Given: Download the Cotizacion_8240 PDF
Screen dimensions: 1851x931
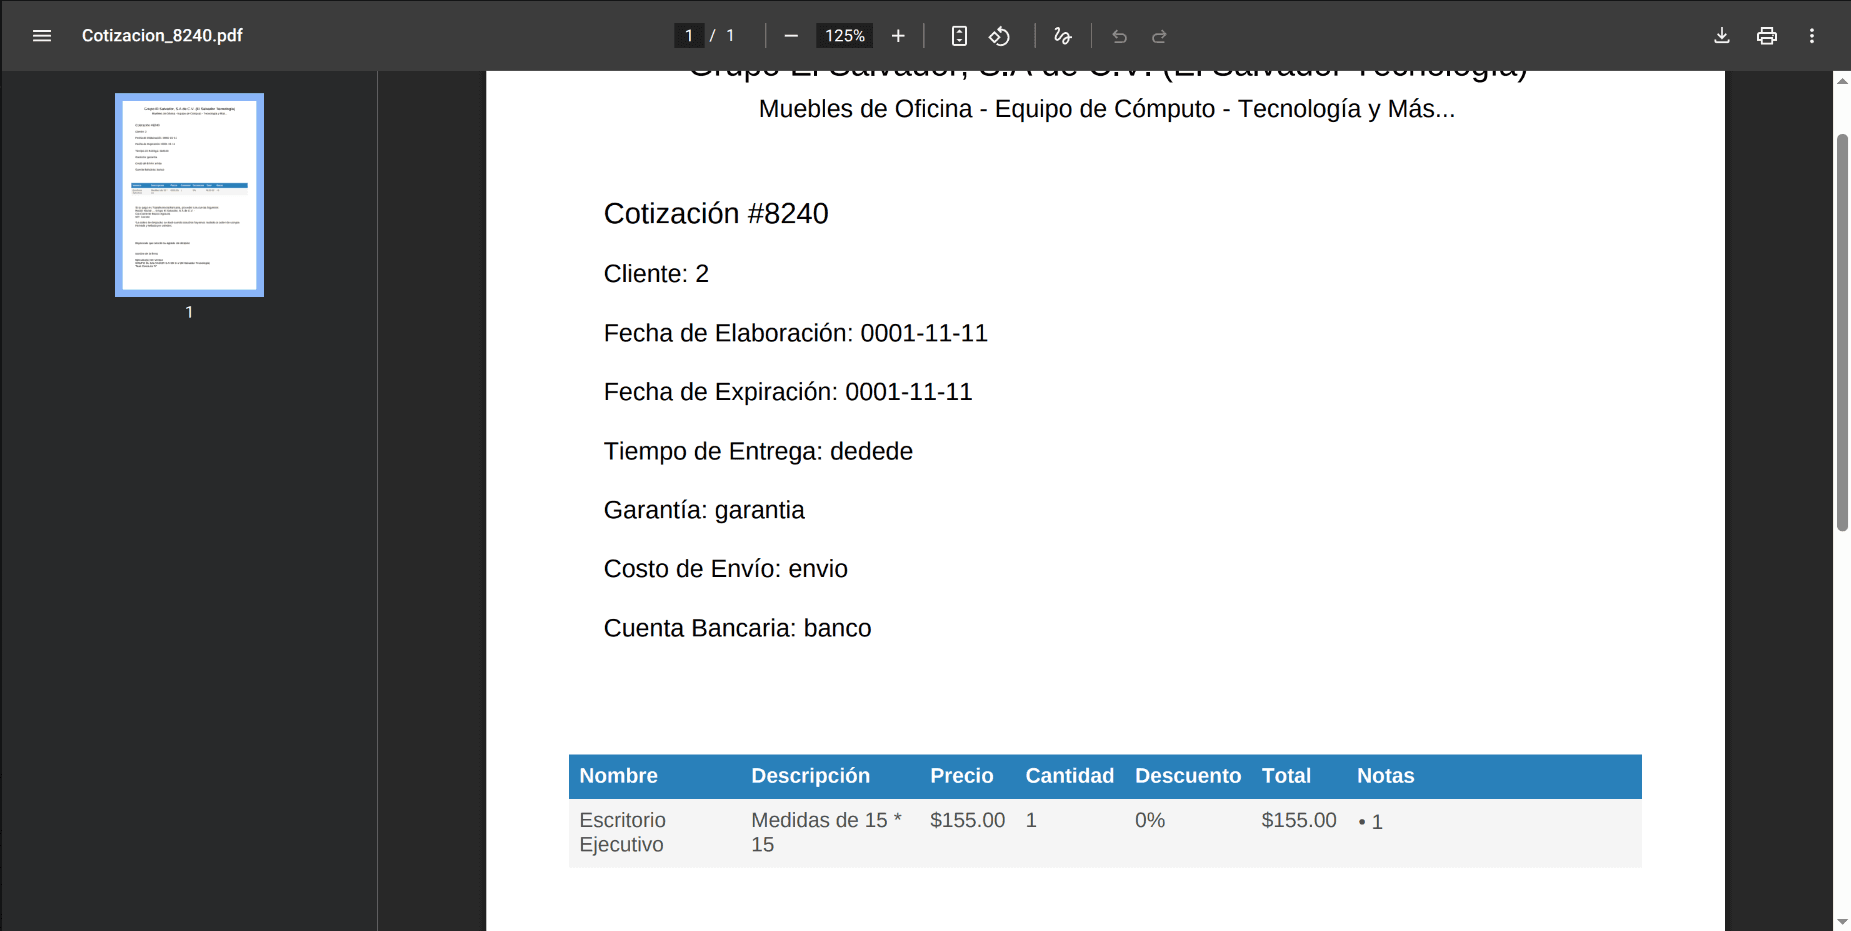Looking at the screenshot, I should (x=1722, y=36).
